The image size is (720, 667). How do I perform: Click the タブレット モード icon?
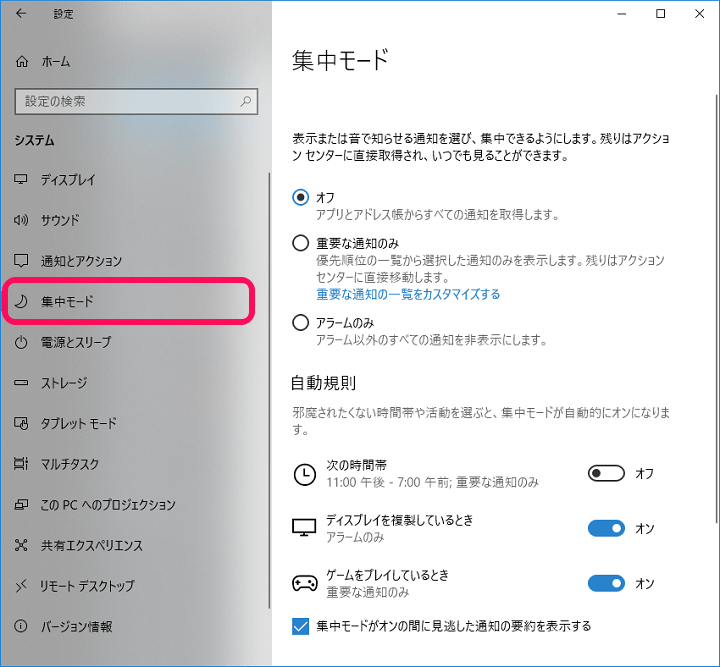(21, 423)
